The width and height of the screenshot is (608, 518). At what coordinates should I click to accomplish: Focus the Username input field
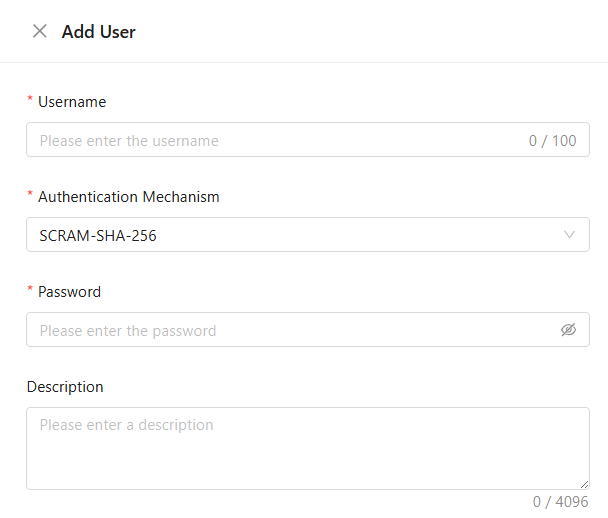point(308,140)
